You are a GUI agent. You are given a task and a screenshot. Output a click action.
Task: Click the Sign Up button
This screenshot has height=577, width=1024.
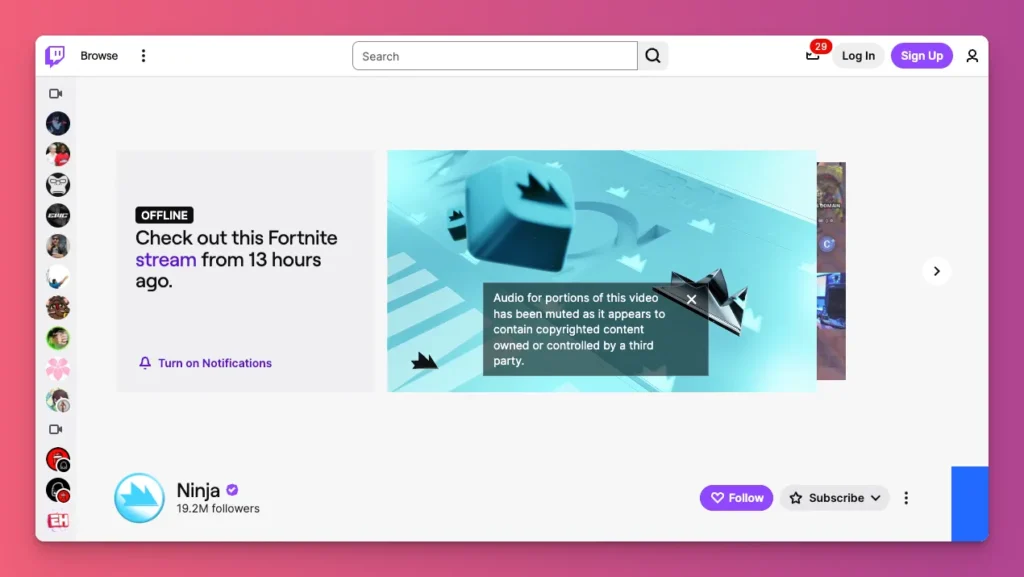[921, 56]
